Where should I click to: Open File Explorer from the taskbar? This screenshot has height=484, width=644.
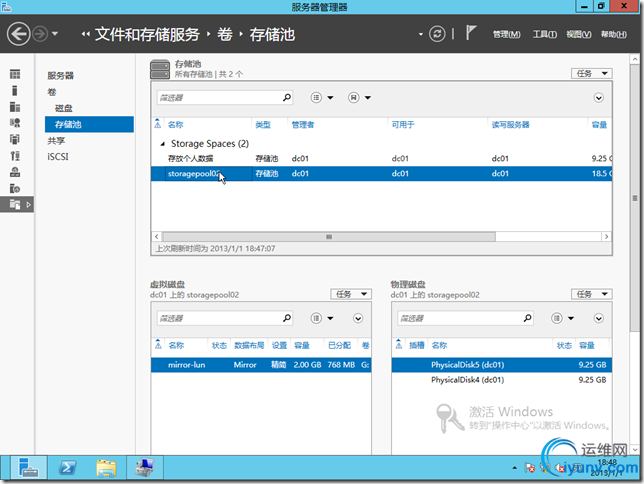(x=106, y=468)
